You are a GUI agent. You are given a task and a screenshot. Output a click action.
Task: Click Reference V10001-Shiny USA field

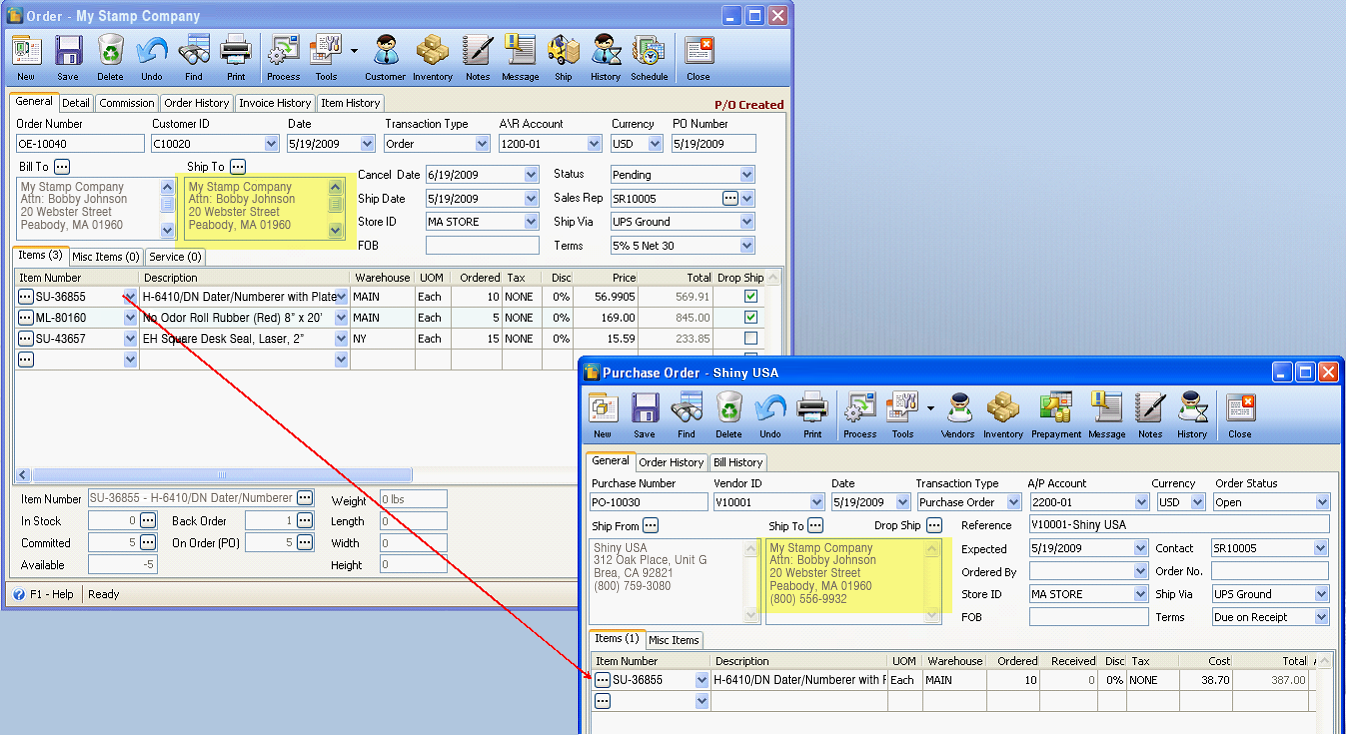pos(1179,525)
